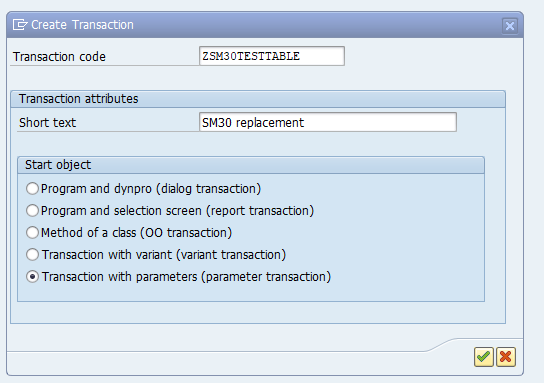The width and height of the screenshot is (544, 383).
Task: Click the '(parameter transaction)' label text
Action: point(266,277)
